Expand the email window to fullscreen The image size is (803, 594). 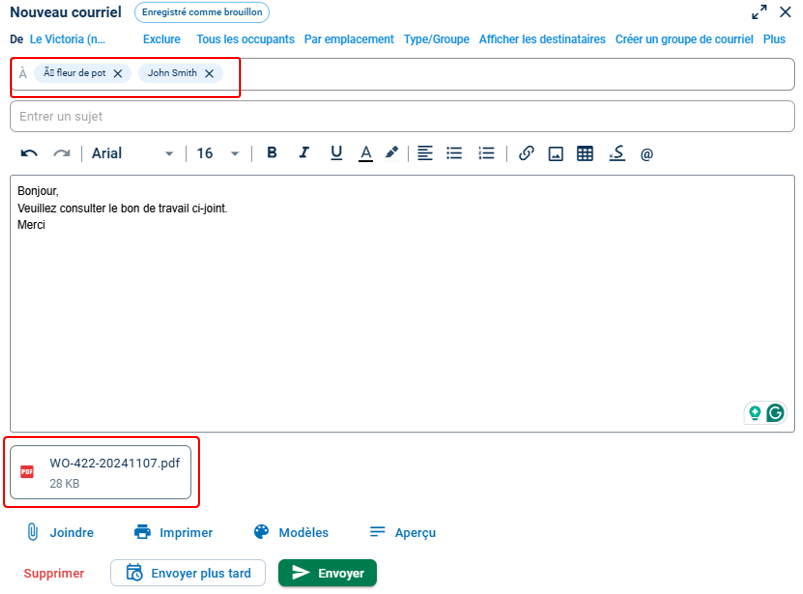(x=759, y=12)
